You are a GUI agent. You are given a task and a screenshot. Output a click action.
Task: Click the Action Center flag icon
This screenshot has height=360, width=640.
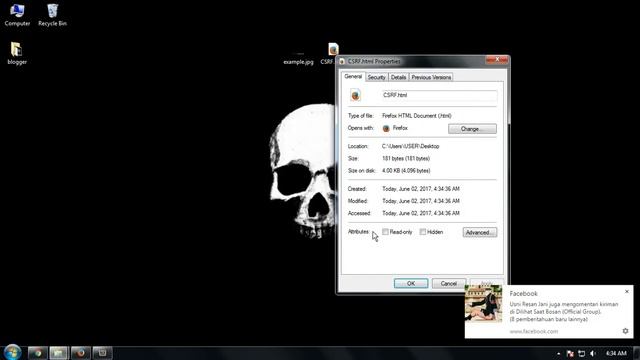tap(570, 353)
